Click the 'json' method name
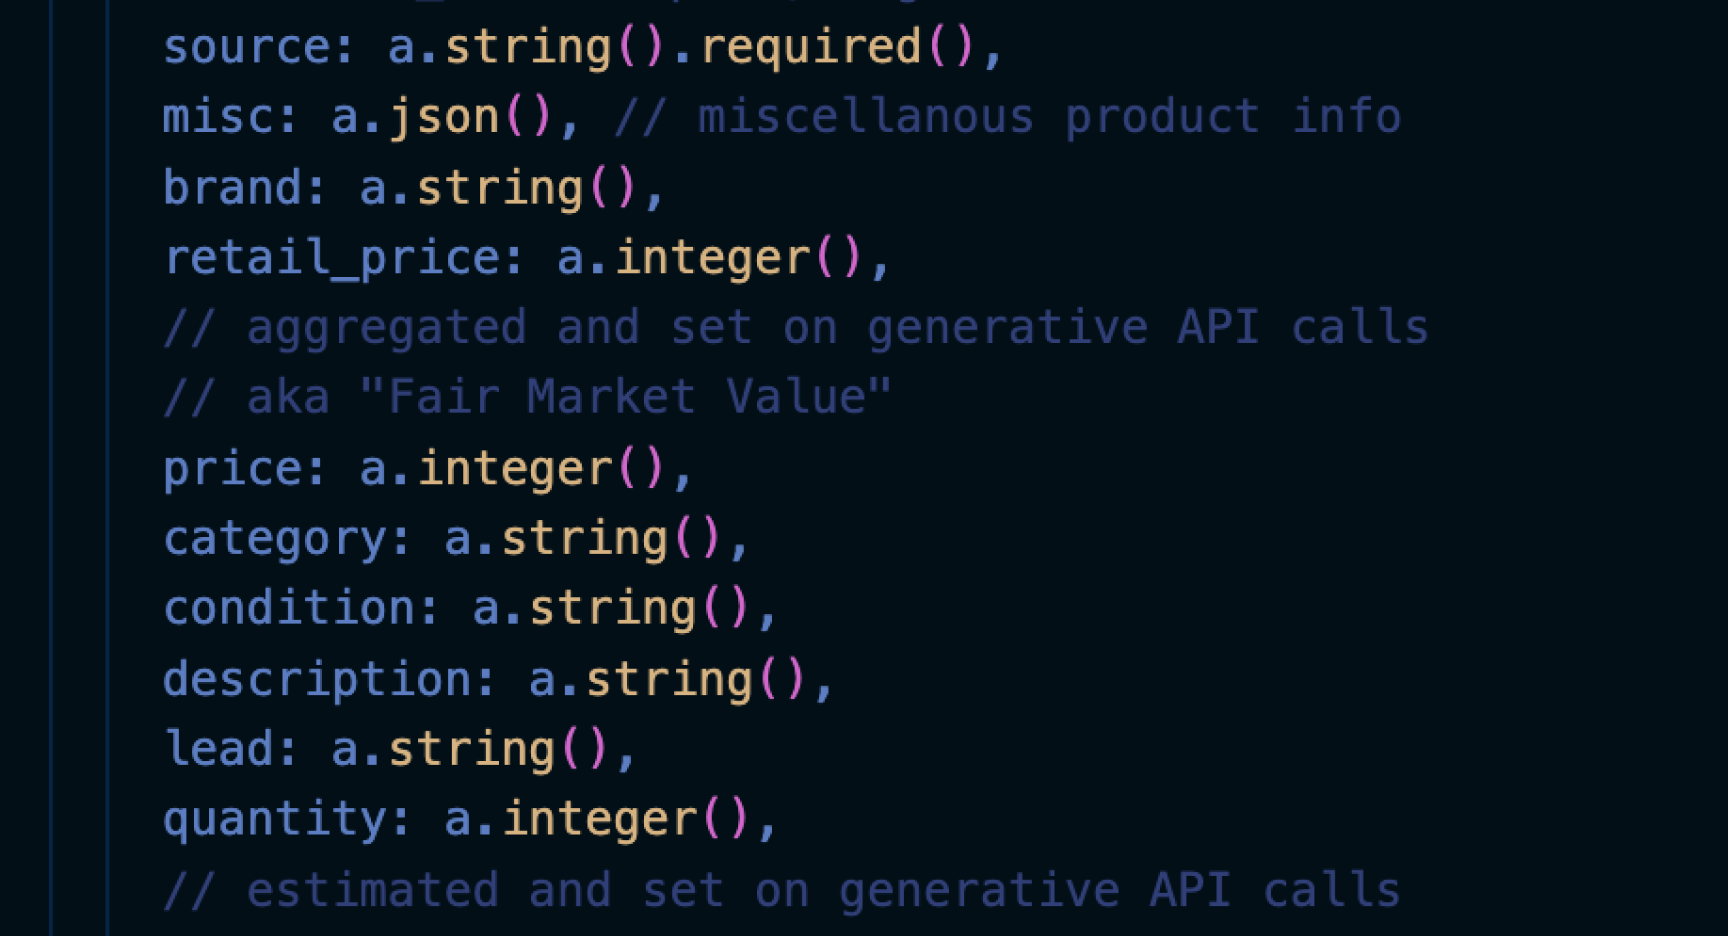Image resolution: width=1728 pixels, height=936 pixels. [444, 117]
